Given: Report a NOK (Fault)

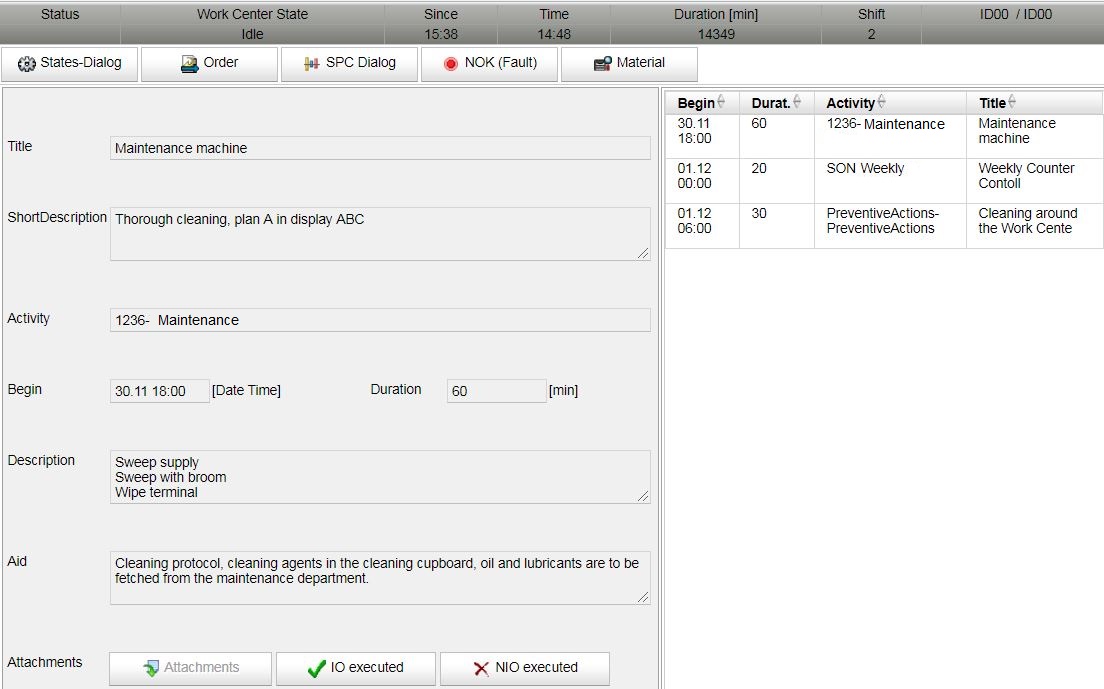Looking at the screenshot, I should pos(489,64).
